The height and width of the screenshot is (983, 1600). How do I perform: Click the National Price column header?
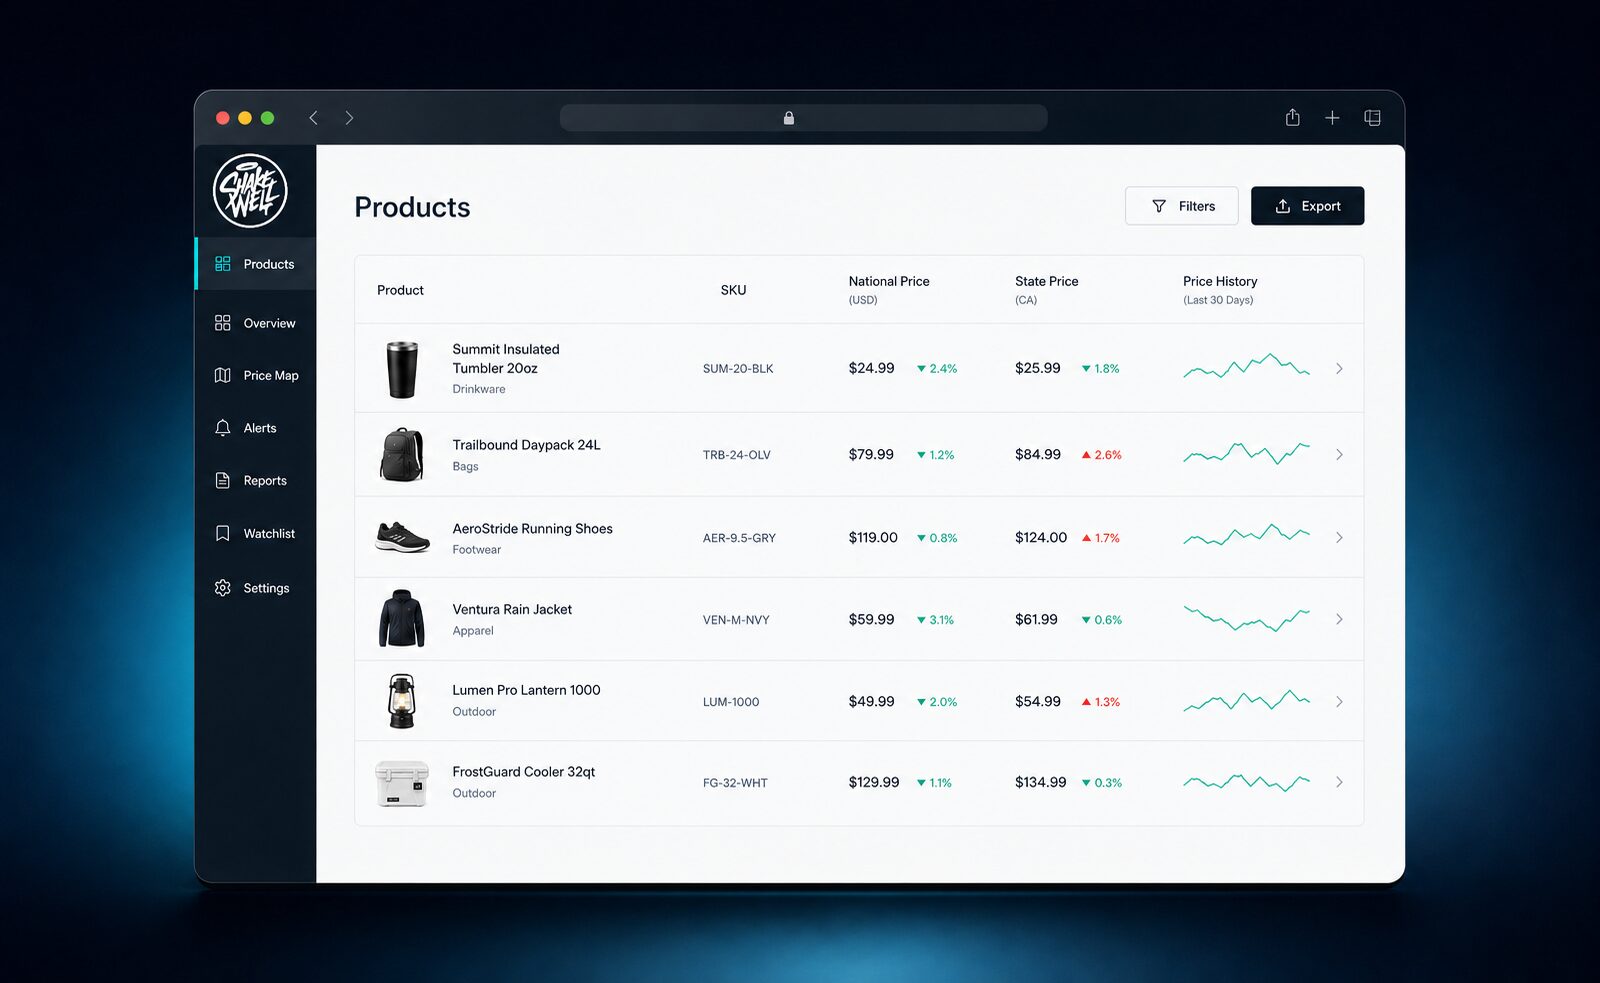pyautogui.click(x=889, y=290)
